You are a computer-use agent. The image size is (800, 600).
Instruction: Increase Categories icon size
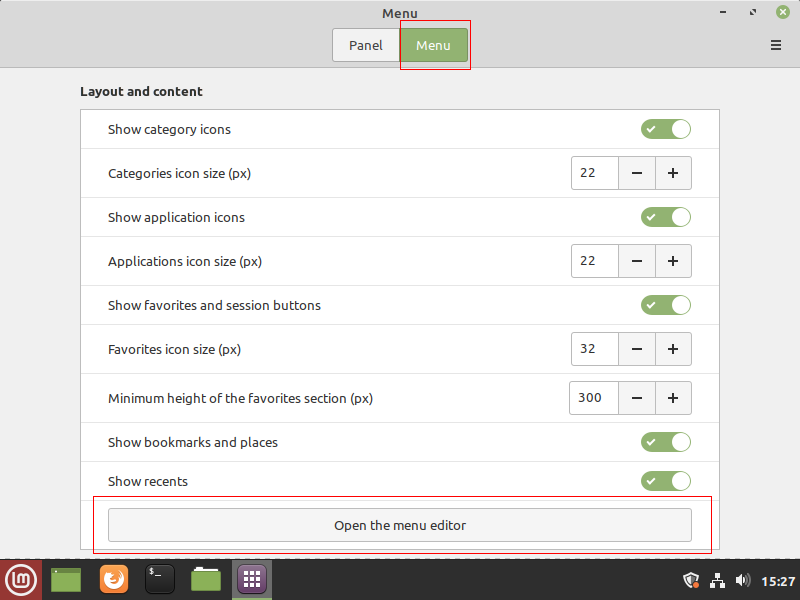[673, 173]
